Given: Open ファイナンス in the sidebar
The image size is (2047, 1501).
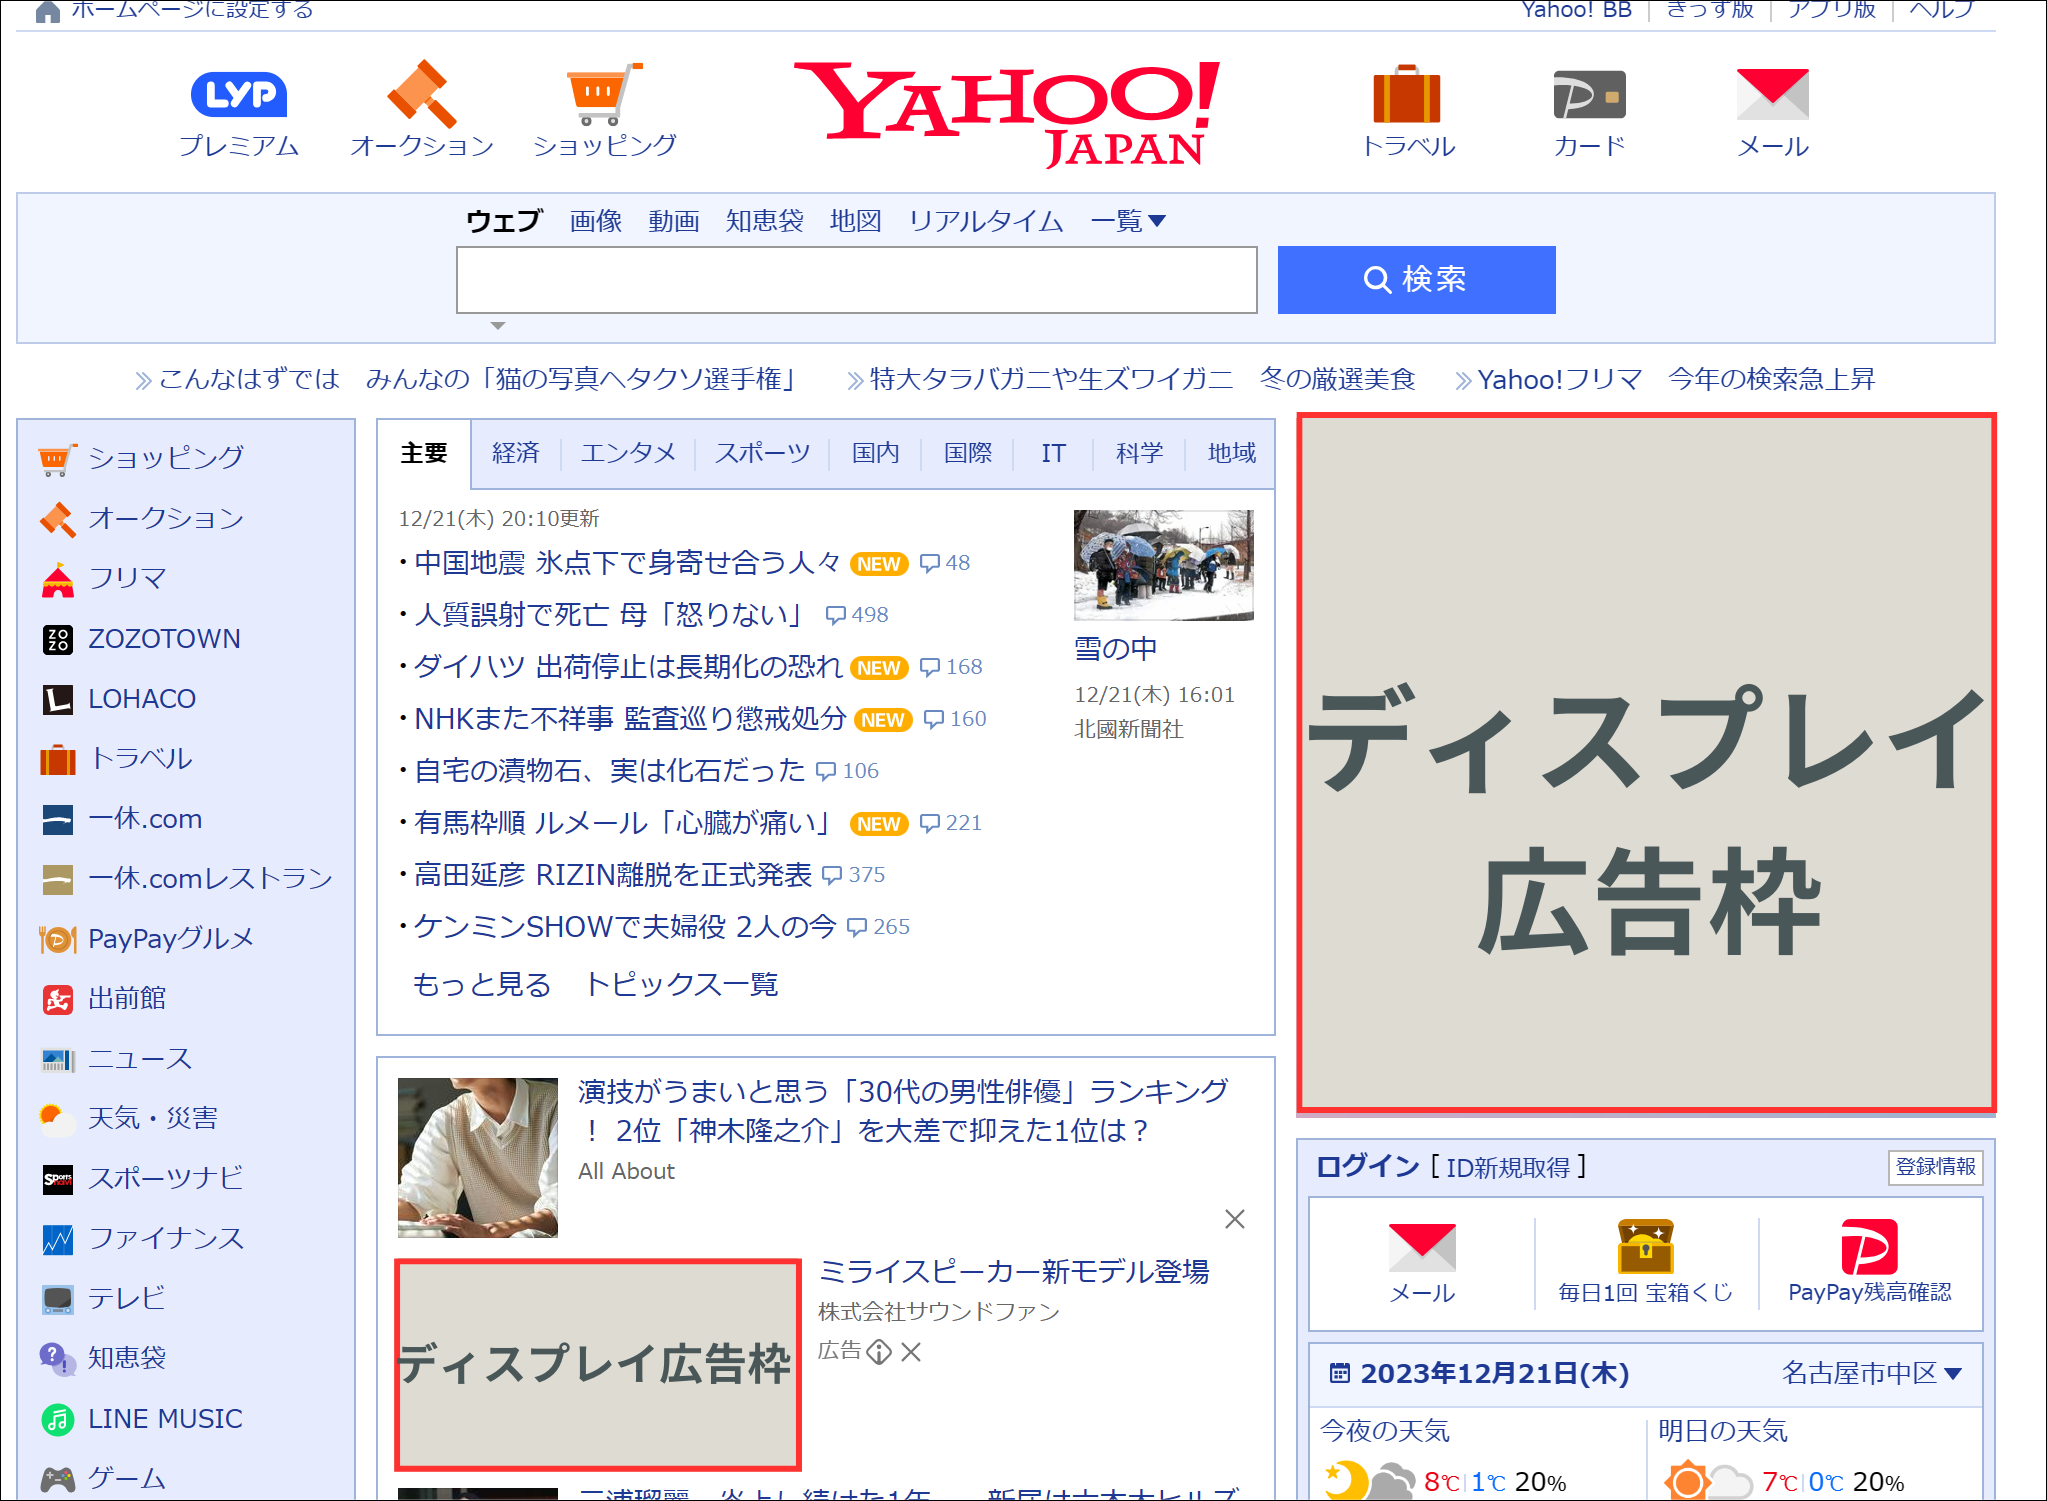Looking at the screenshot, I should (x=165, y=1239).
